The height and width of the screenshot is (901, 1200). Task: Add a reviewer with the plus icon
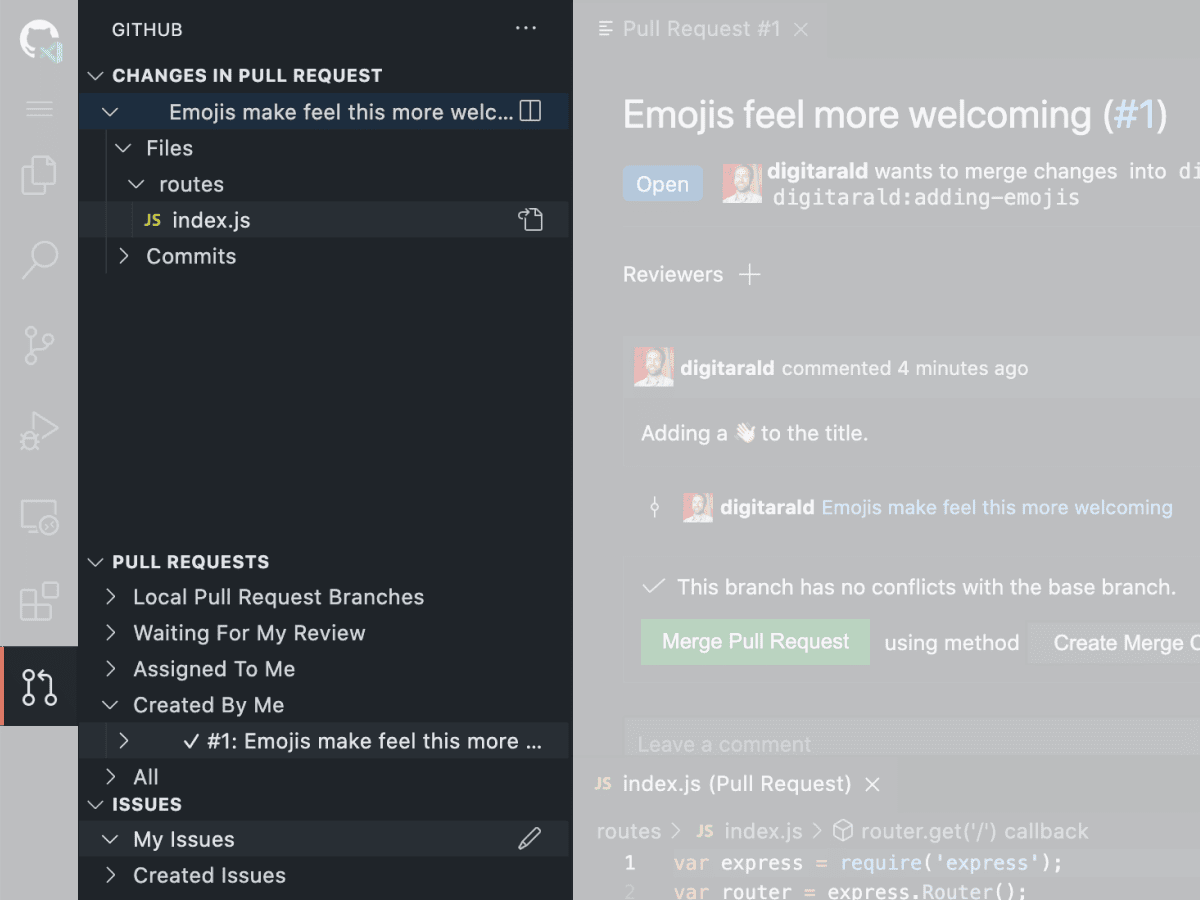pos(749,275)
